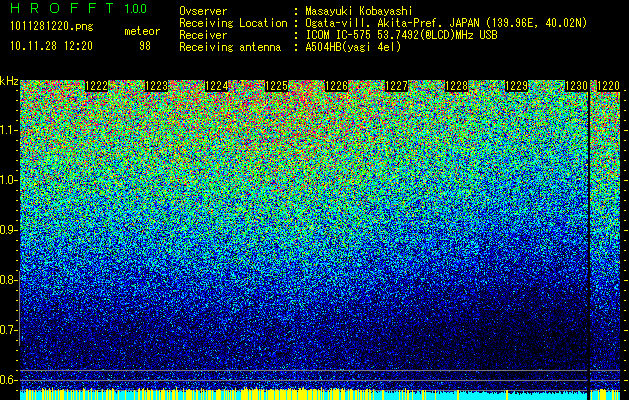Click the 1222 time marker
629x400 pixels.
96,86
